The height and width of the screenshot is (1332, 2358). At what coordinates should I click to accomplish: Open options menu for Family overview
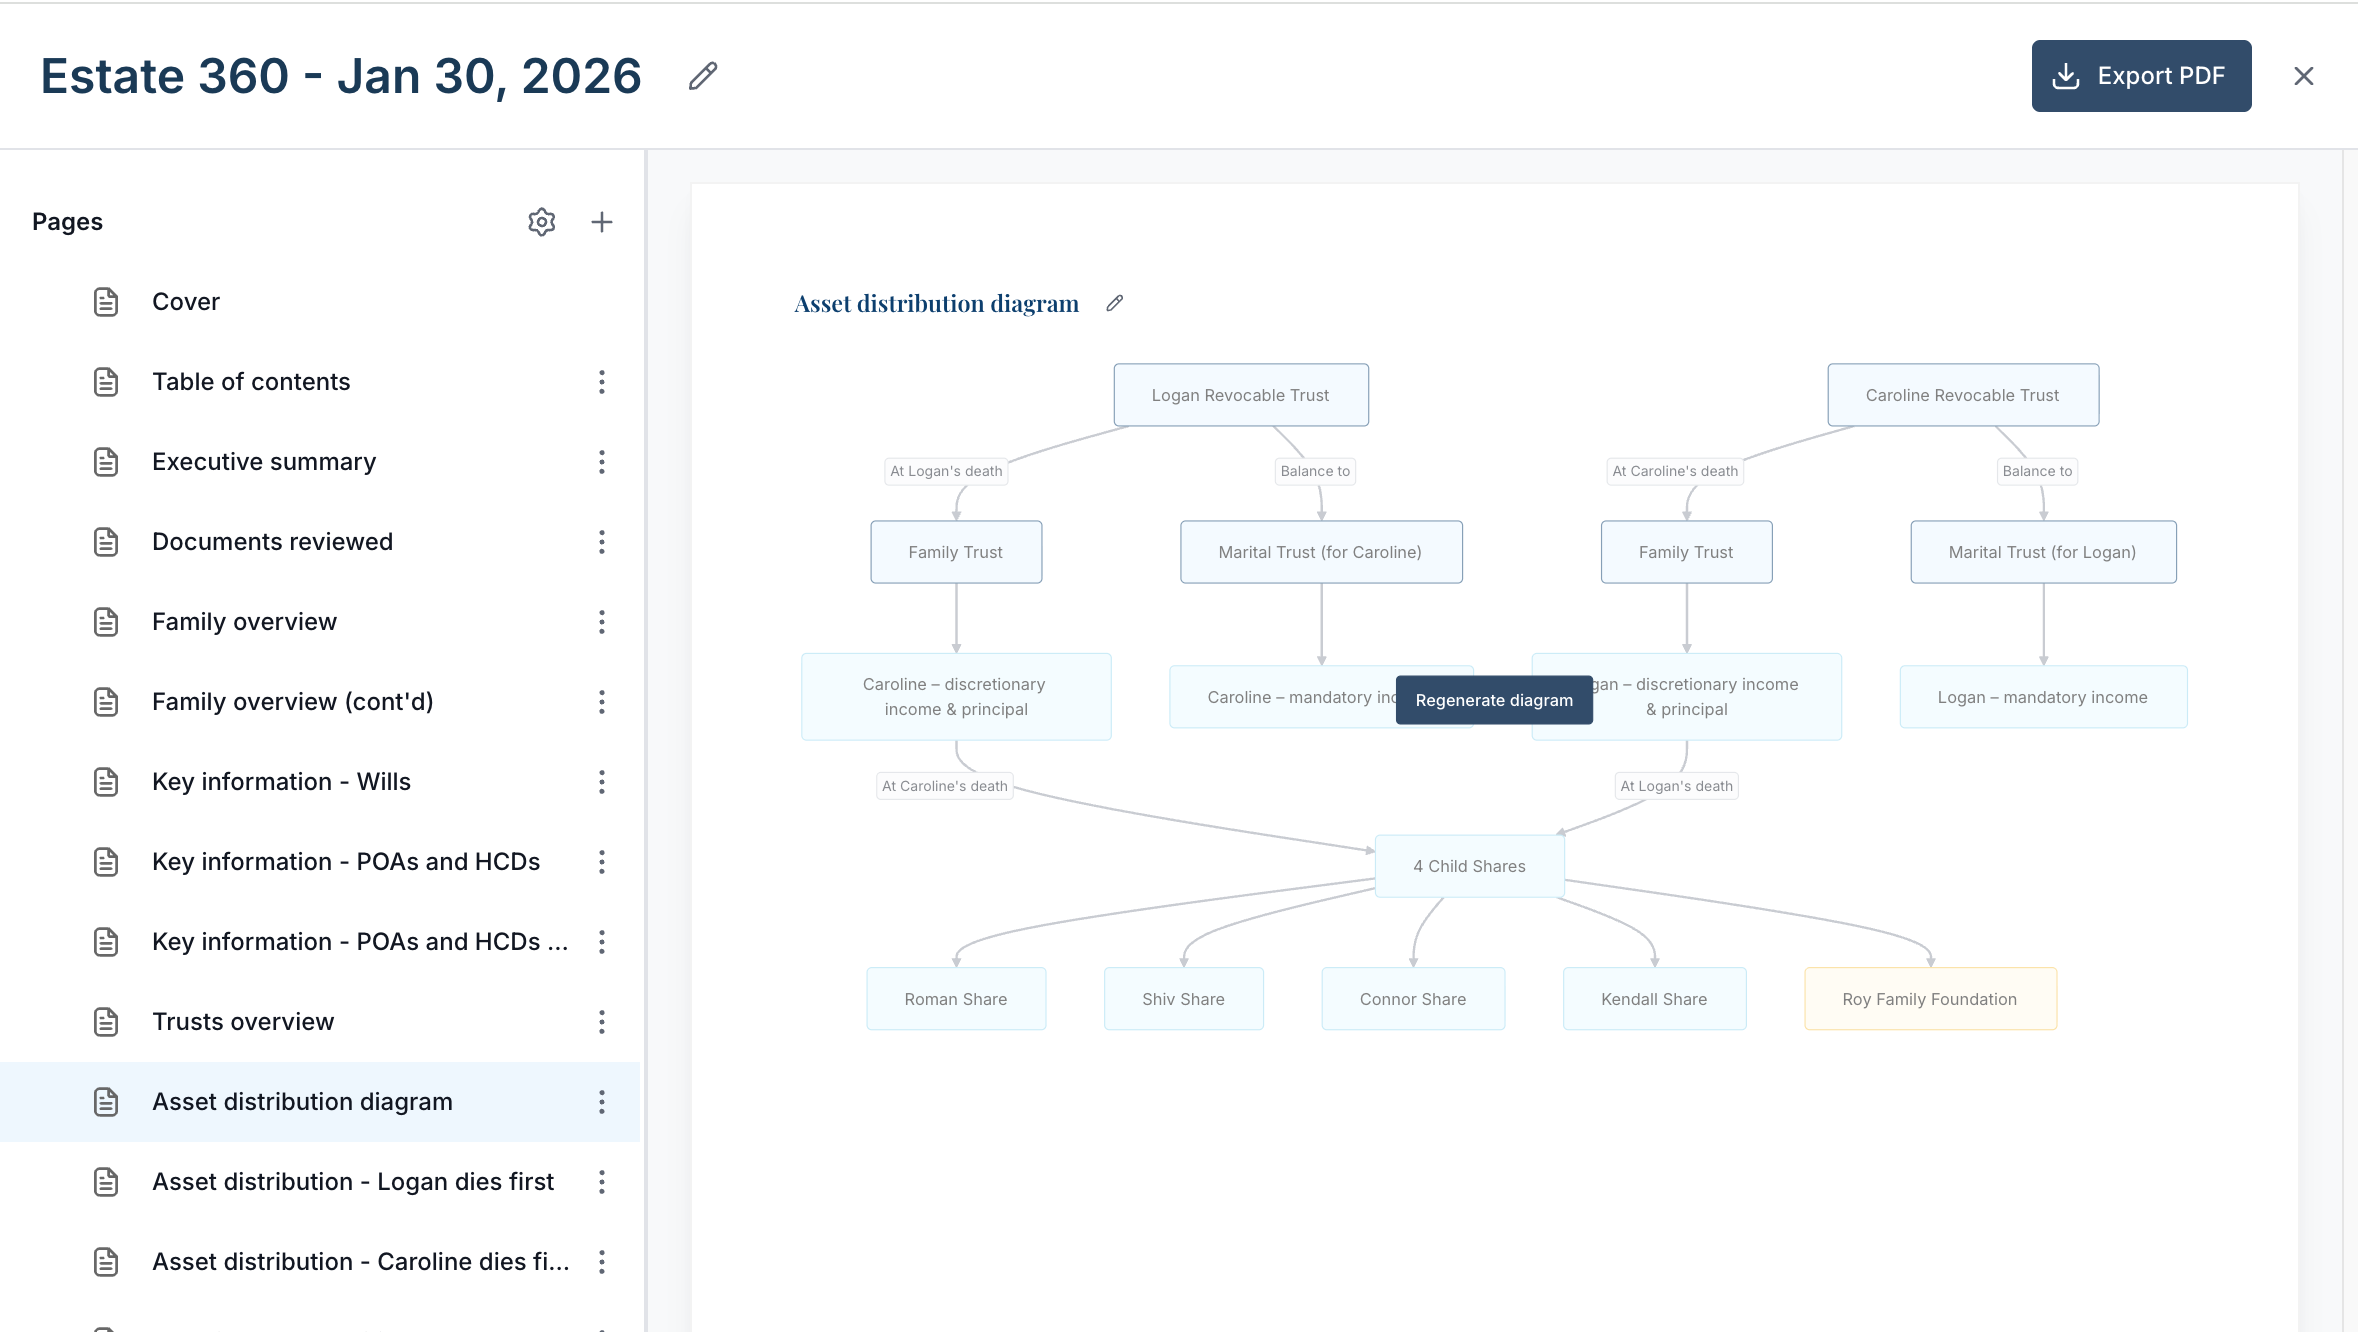coord(601,622)
